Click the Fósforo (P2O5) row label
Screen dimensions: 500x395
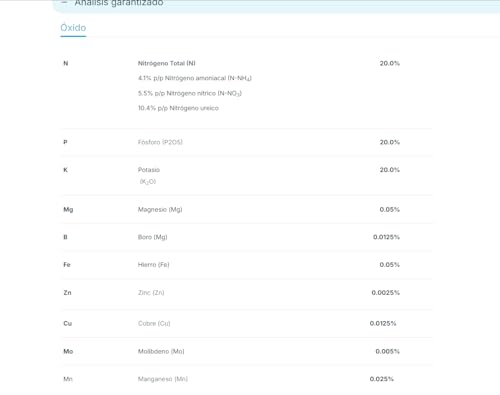[x=160, y=142]
